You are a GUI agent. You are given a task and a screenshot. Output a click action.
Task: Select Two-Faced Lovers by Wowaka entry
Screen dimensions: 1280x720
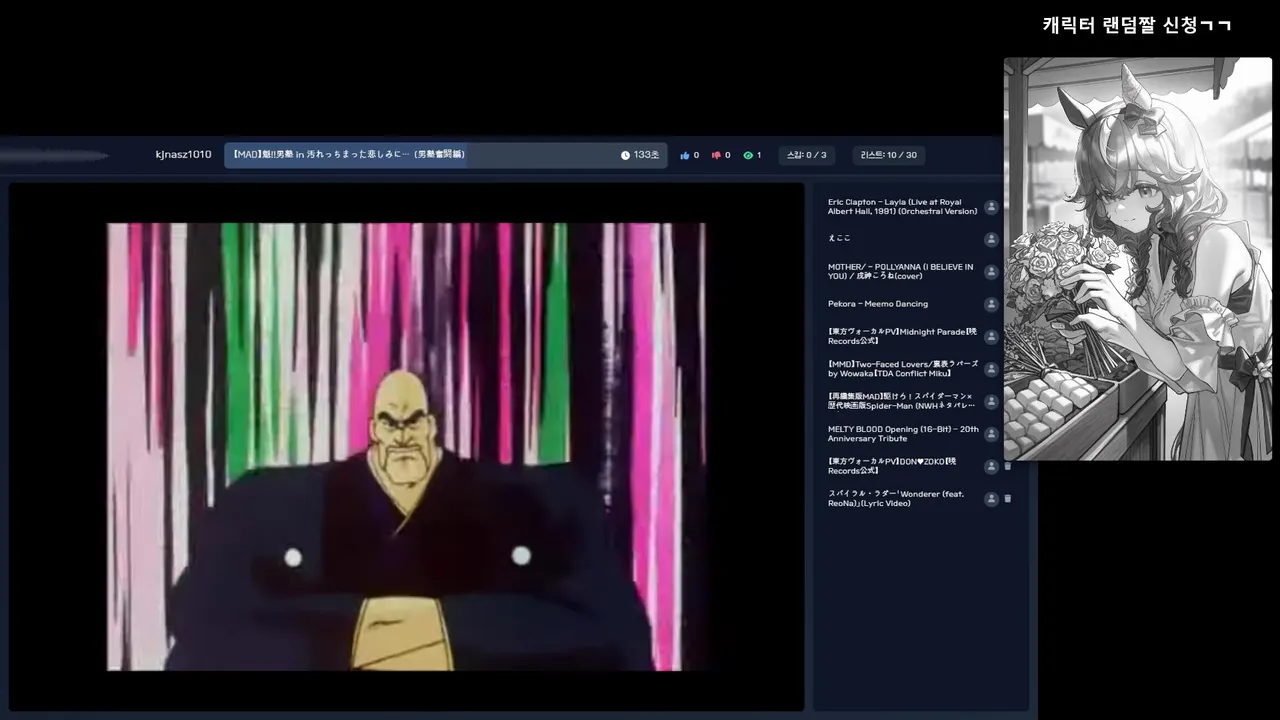pyautogui.click(x=902, y=369)
